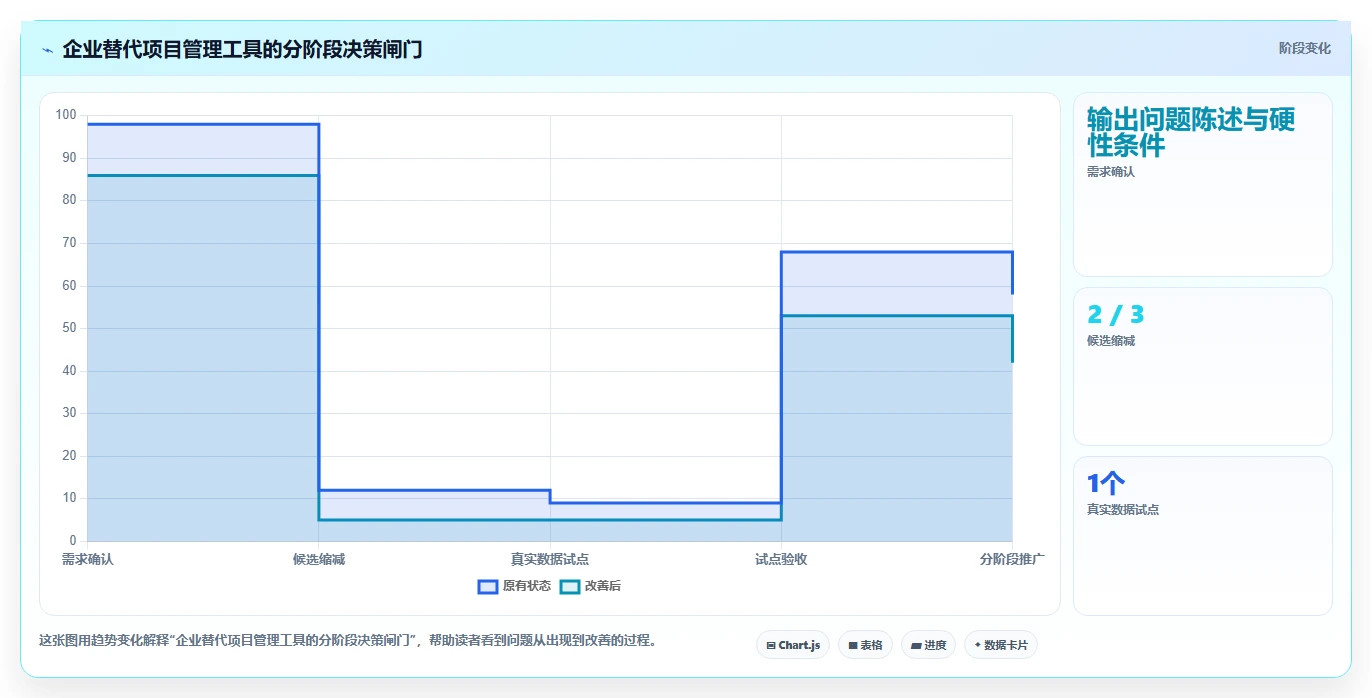
Task: Toggle the 改善后 legend swatch
Action: tap(570, 587)
